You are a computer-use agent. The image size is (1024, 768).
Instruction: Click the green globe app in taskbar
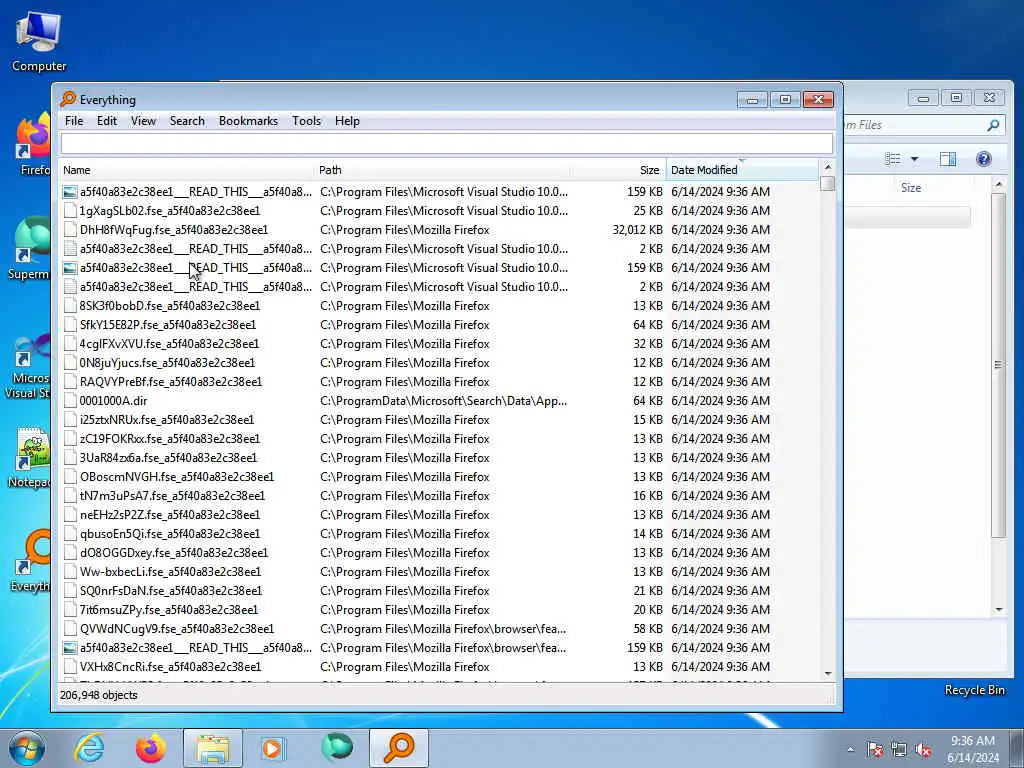pyautogui.click(x=337, y=748)
